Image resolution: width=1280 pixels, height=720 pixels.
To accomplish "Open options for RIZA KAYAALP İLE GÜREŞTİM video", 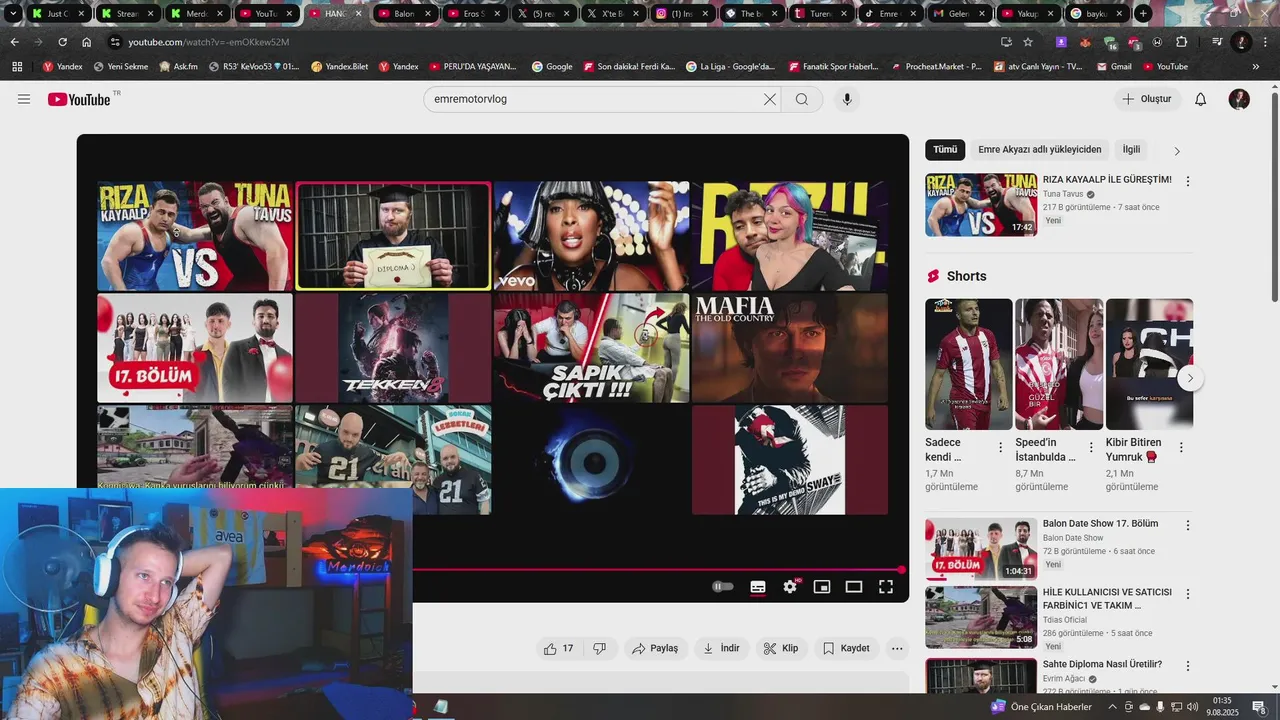I will pyautogui.click(x=1188, y=181).
